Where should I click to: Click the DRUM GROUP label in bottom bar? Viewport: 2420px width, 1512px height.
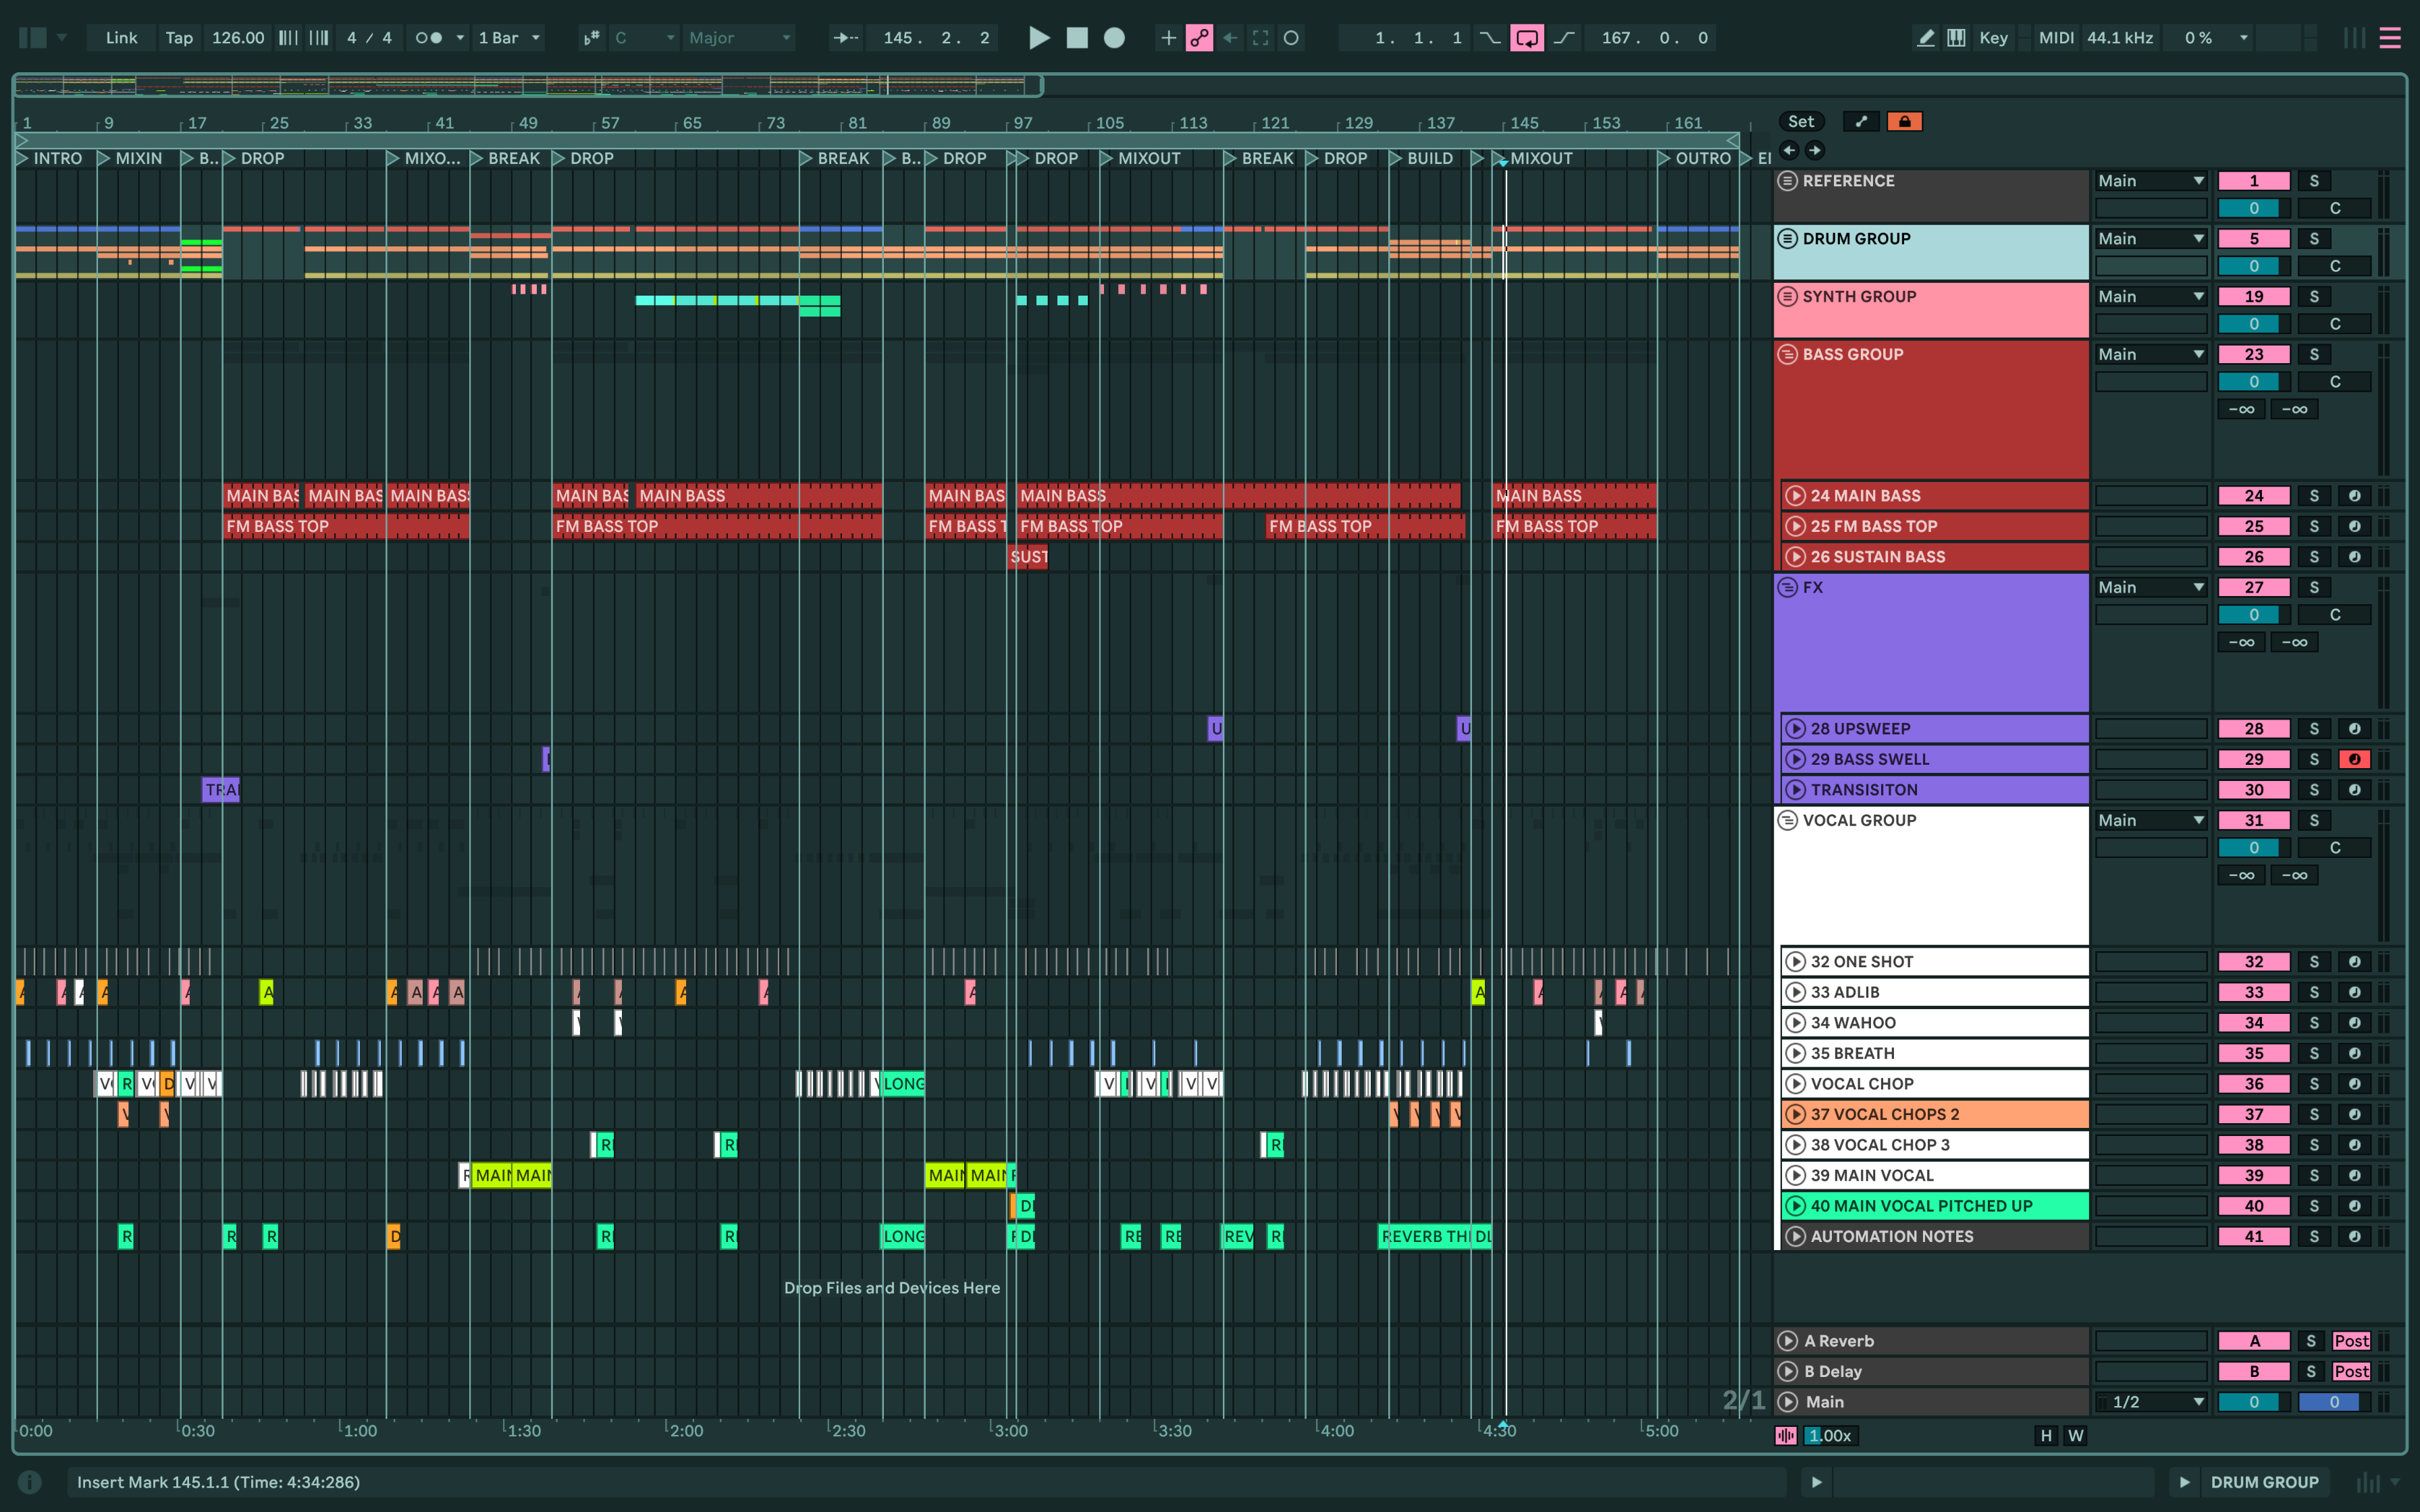tap(2264, 1483)
